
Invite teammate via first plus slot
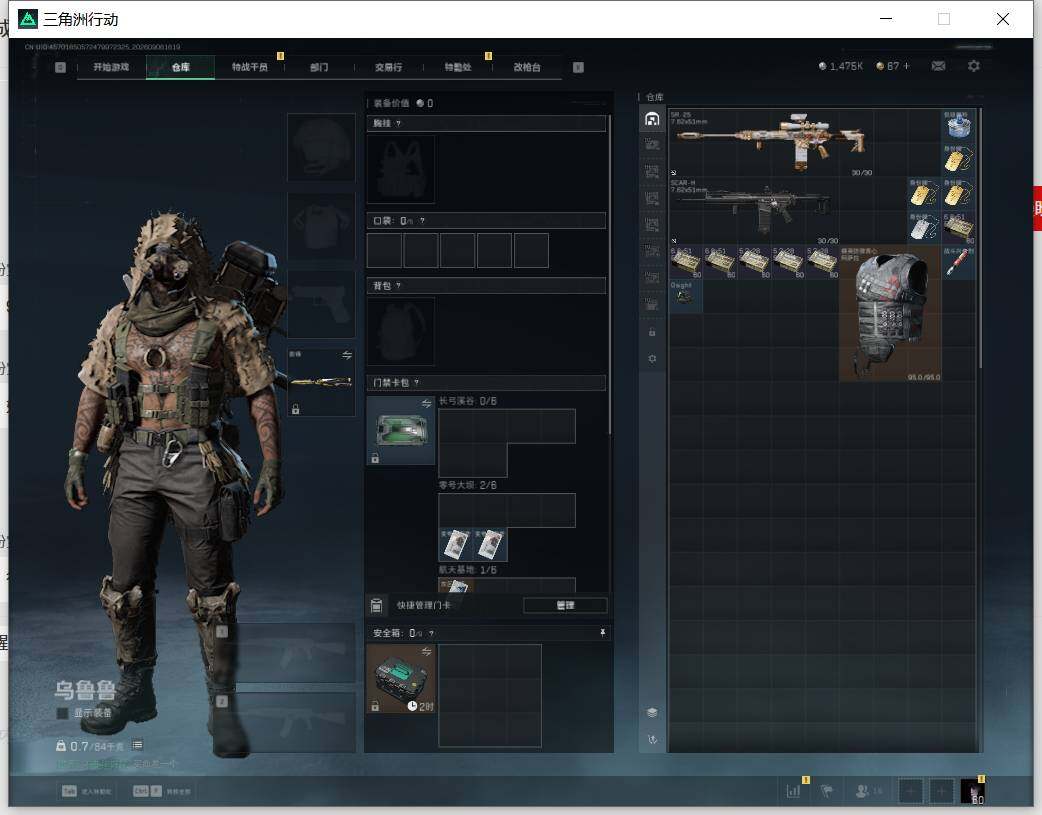pyautogui.click(x=910, y=791)
